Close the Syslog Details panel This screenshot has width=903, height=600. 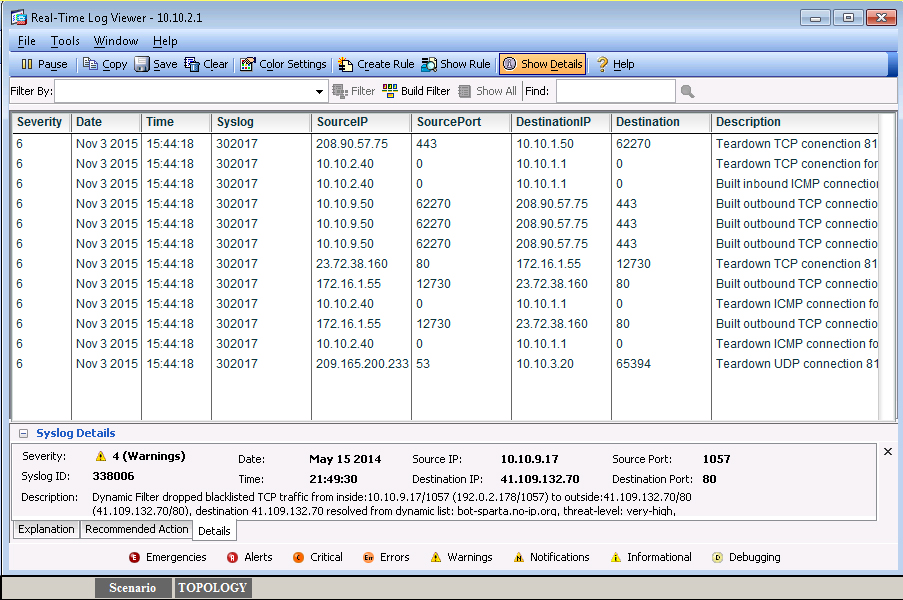pos(888,452)
